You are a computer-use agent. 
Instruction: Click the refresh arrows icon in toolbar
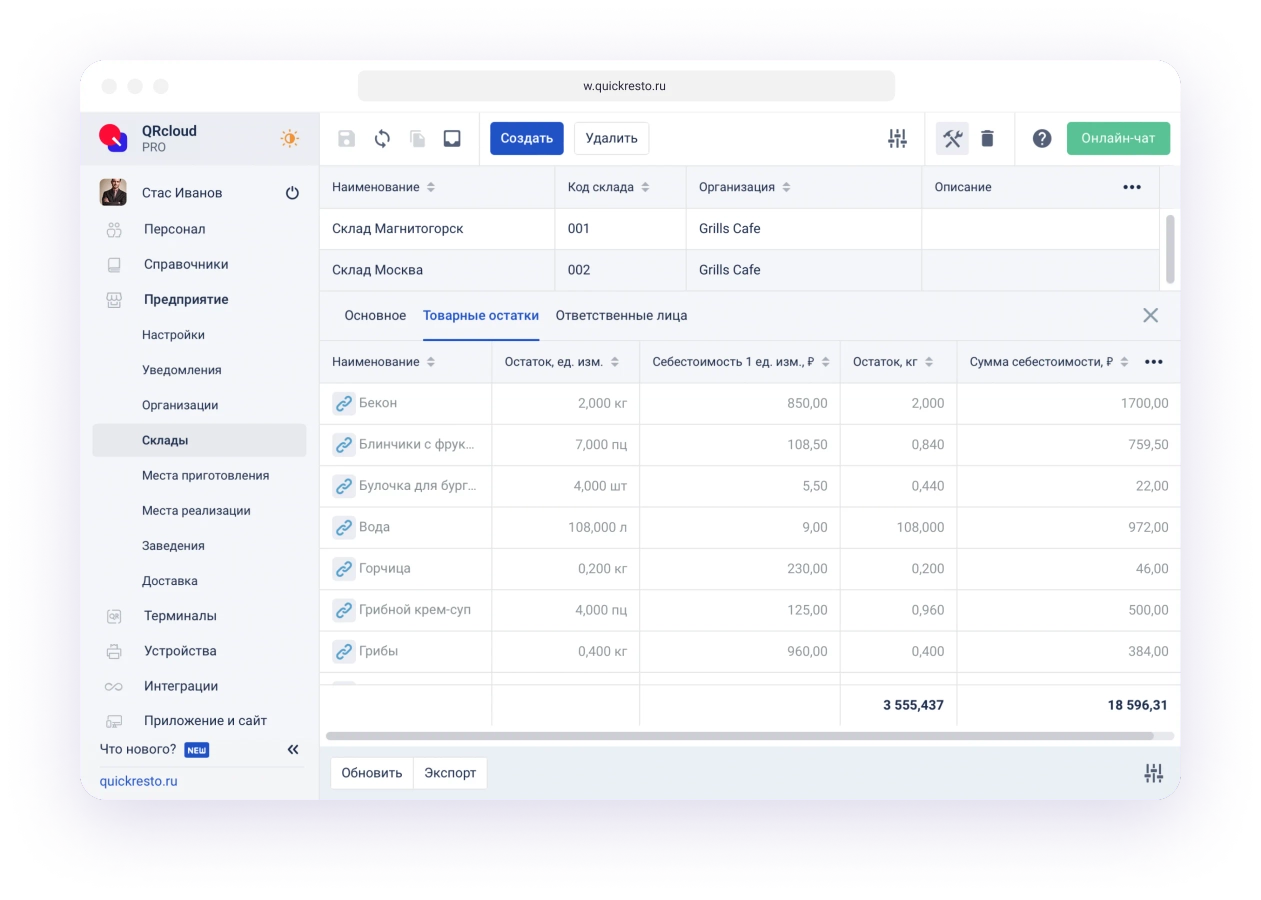click(x=382, y=139)
